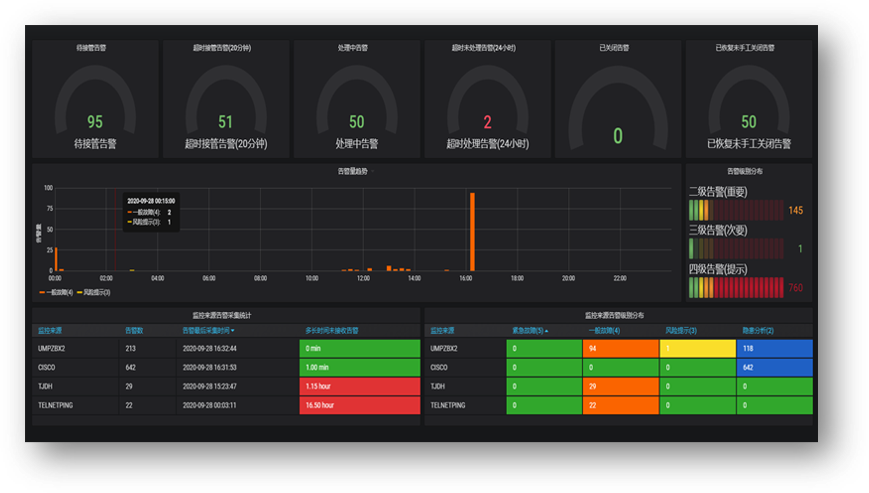Click the timestamp 2020-09-28 16:31:53
869x493 pixels.
coord(209,367)
